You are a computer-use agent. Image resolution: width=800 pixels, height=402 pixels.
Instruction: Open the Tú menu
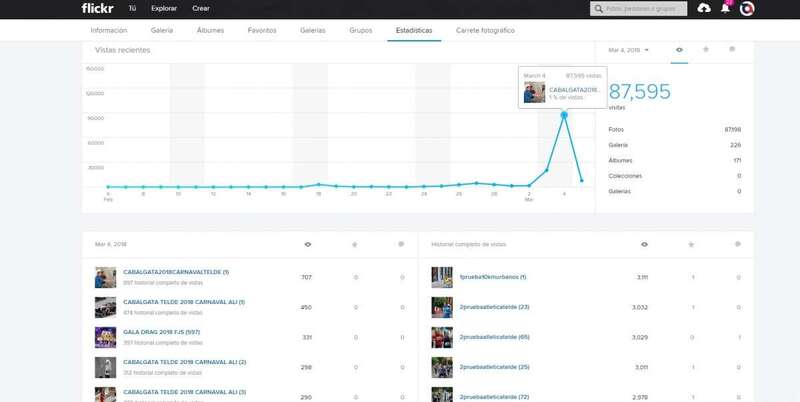point(131,8)
